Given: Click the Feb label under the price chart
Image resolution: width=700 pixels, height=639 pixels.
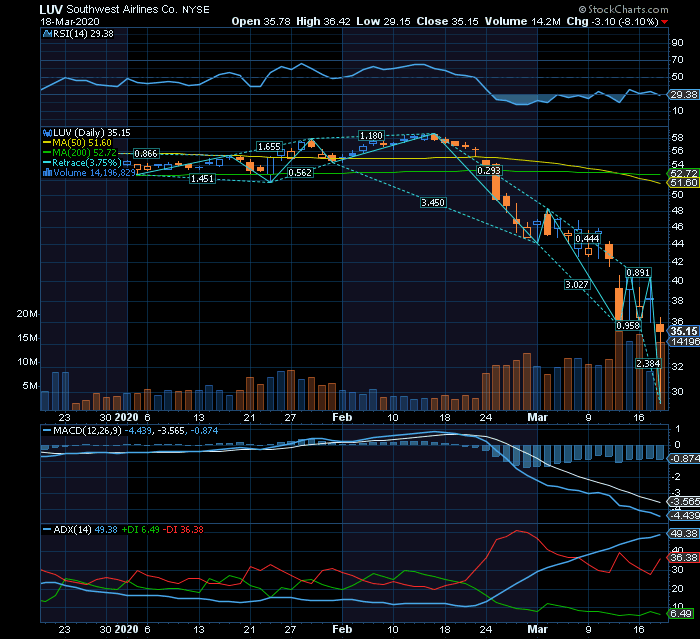Looking at the screenshot, I should (x=342, y=418).
